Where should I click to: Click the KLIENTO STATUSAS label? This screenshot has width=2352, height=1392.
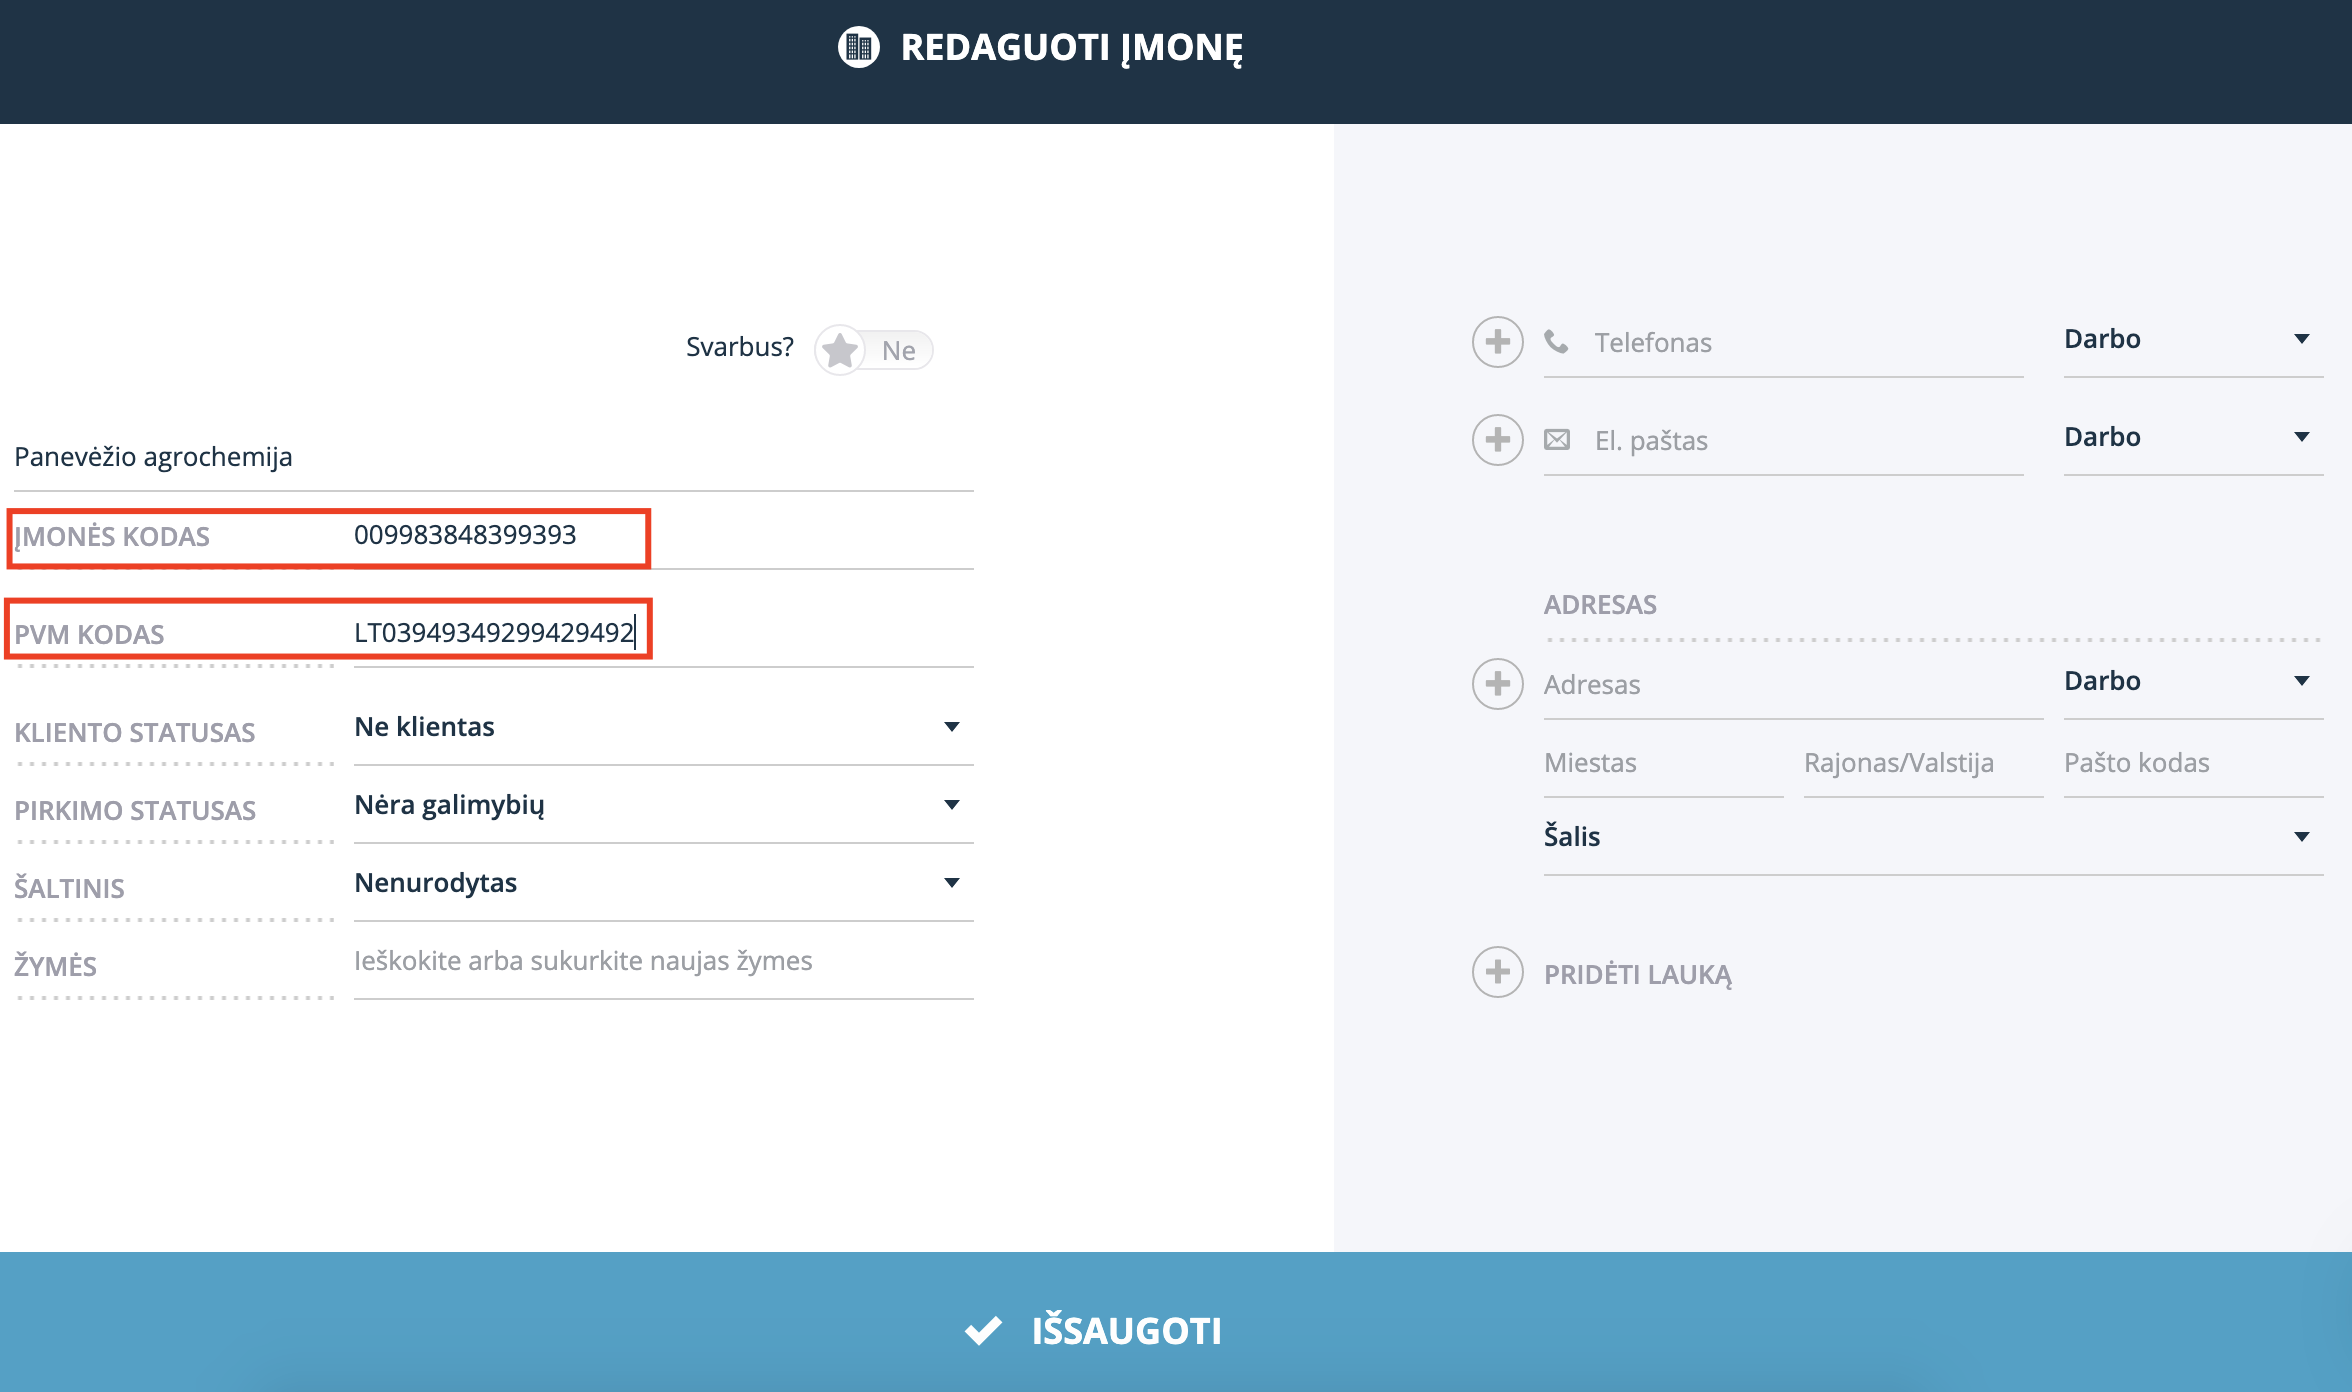(x=135, y=733)
